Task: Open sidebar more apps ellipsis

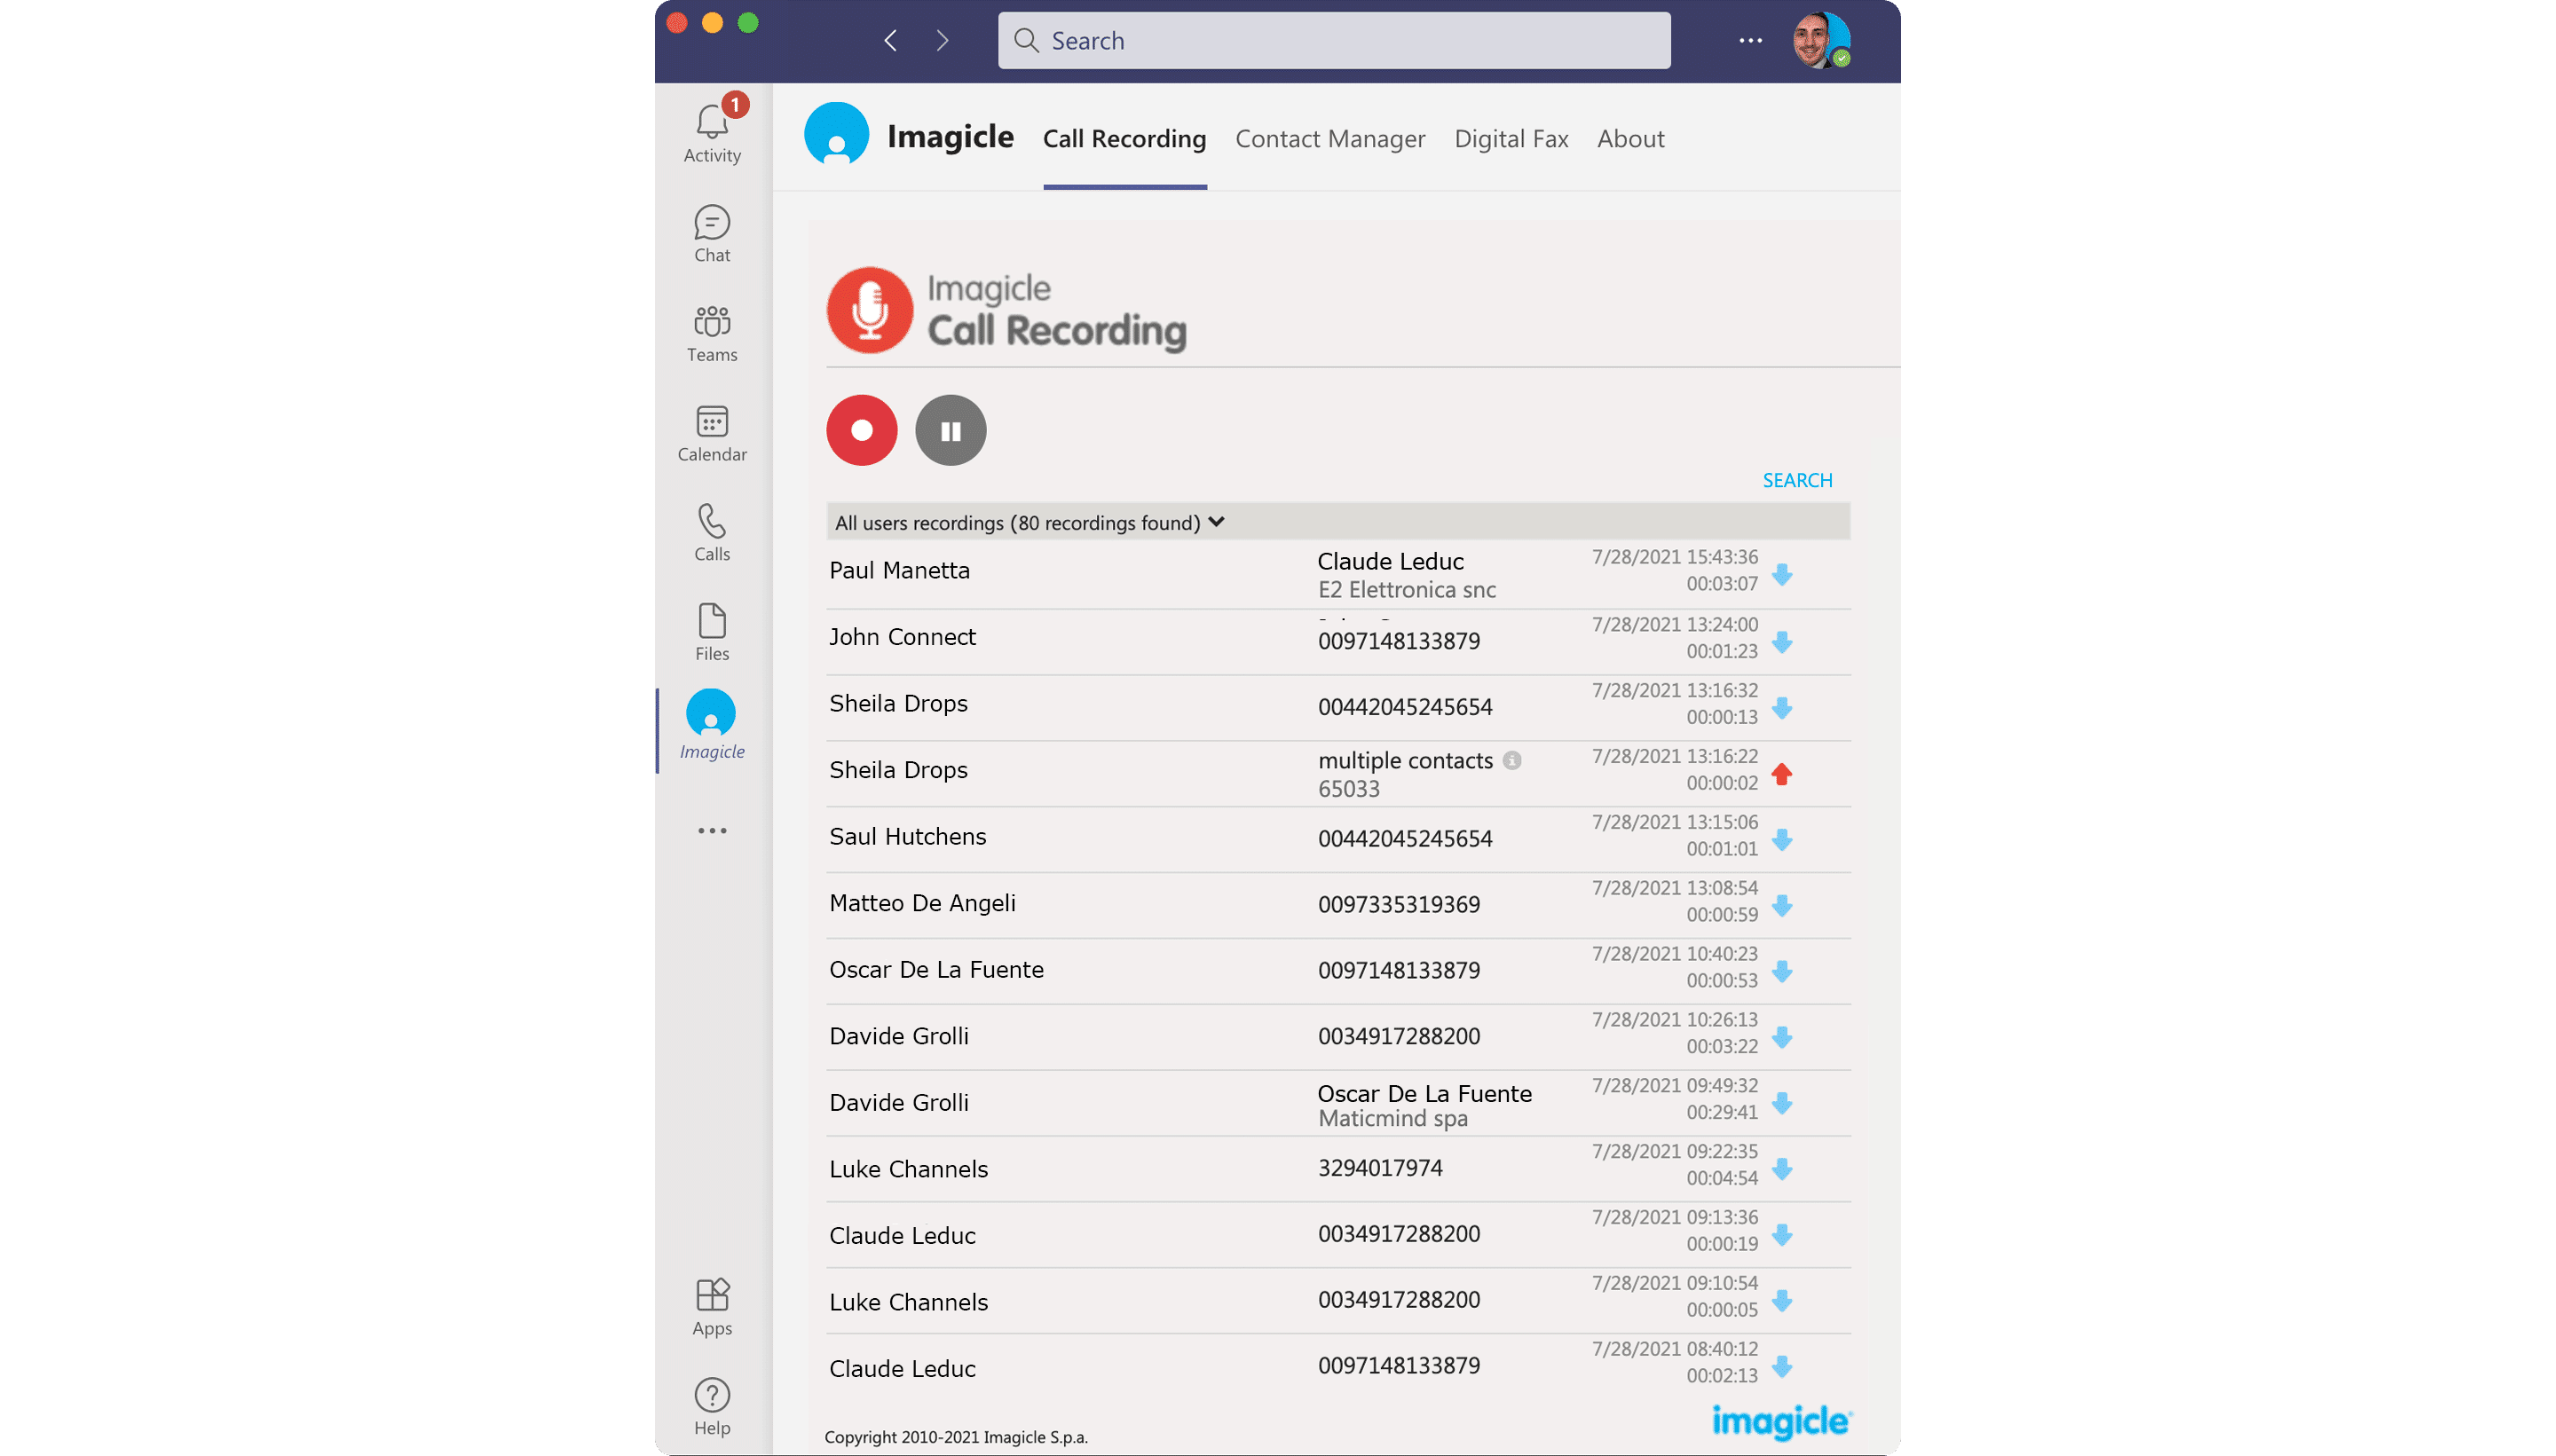Action: 712,830
